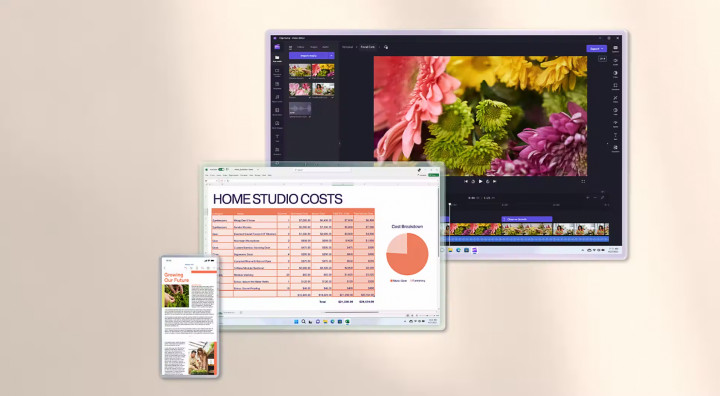Open Music & SFX in Clipchamp sidebar
The height and width of the screenshot is (396, 720).
pyautogui.click(x=277, y=98)
